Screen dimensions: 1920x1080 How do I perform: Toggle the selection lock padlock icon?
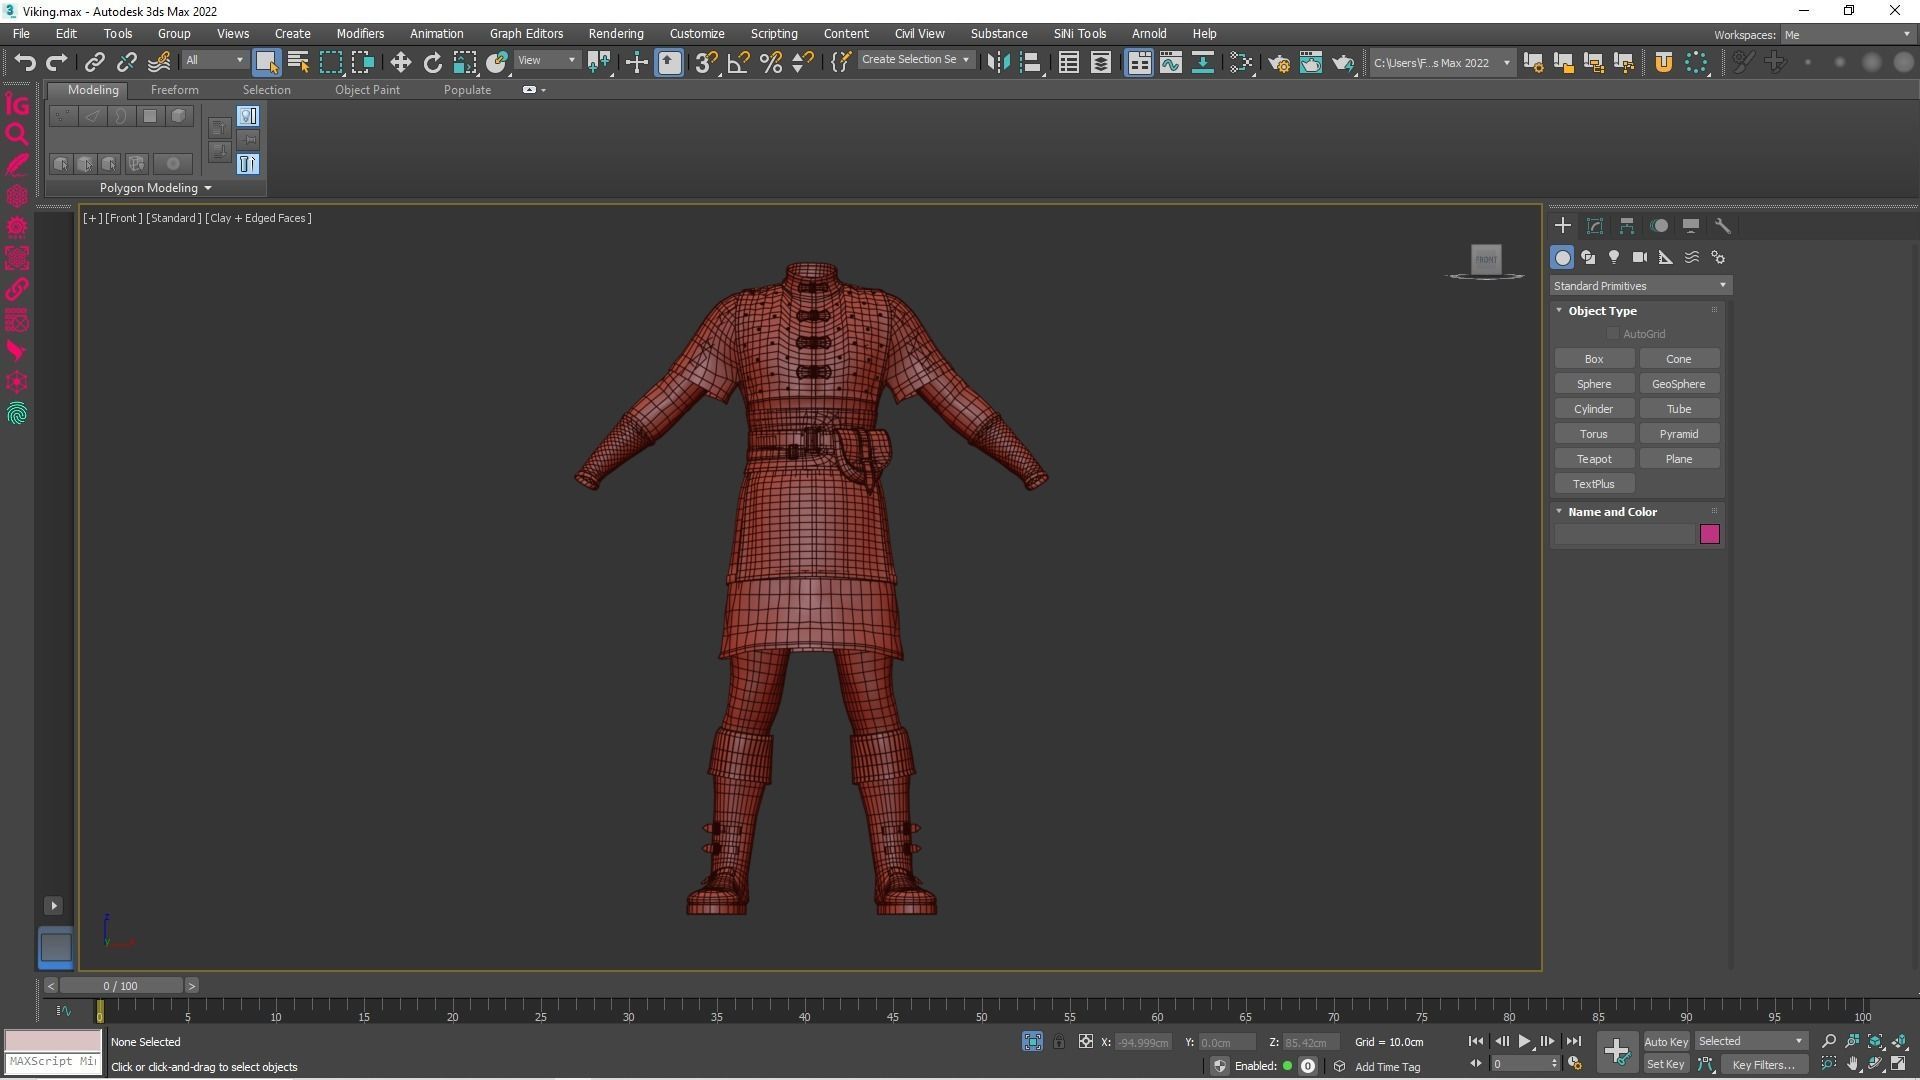tap(1059, 1041)
